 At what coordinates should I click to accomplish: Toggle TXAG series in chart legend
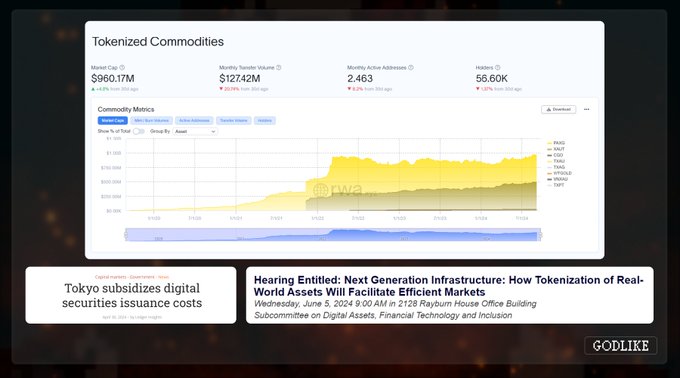[x=556, y=167]
